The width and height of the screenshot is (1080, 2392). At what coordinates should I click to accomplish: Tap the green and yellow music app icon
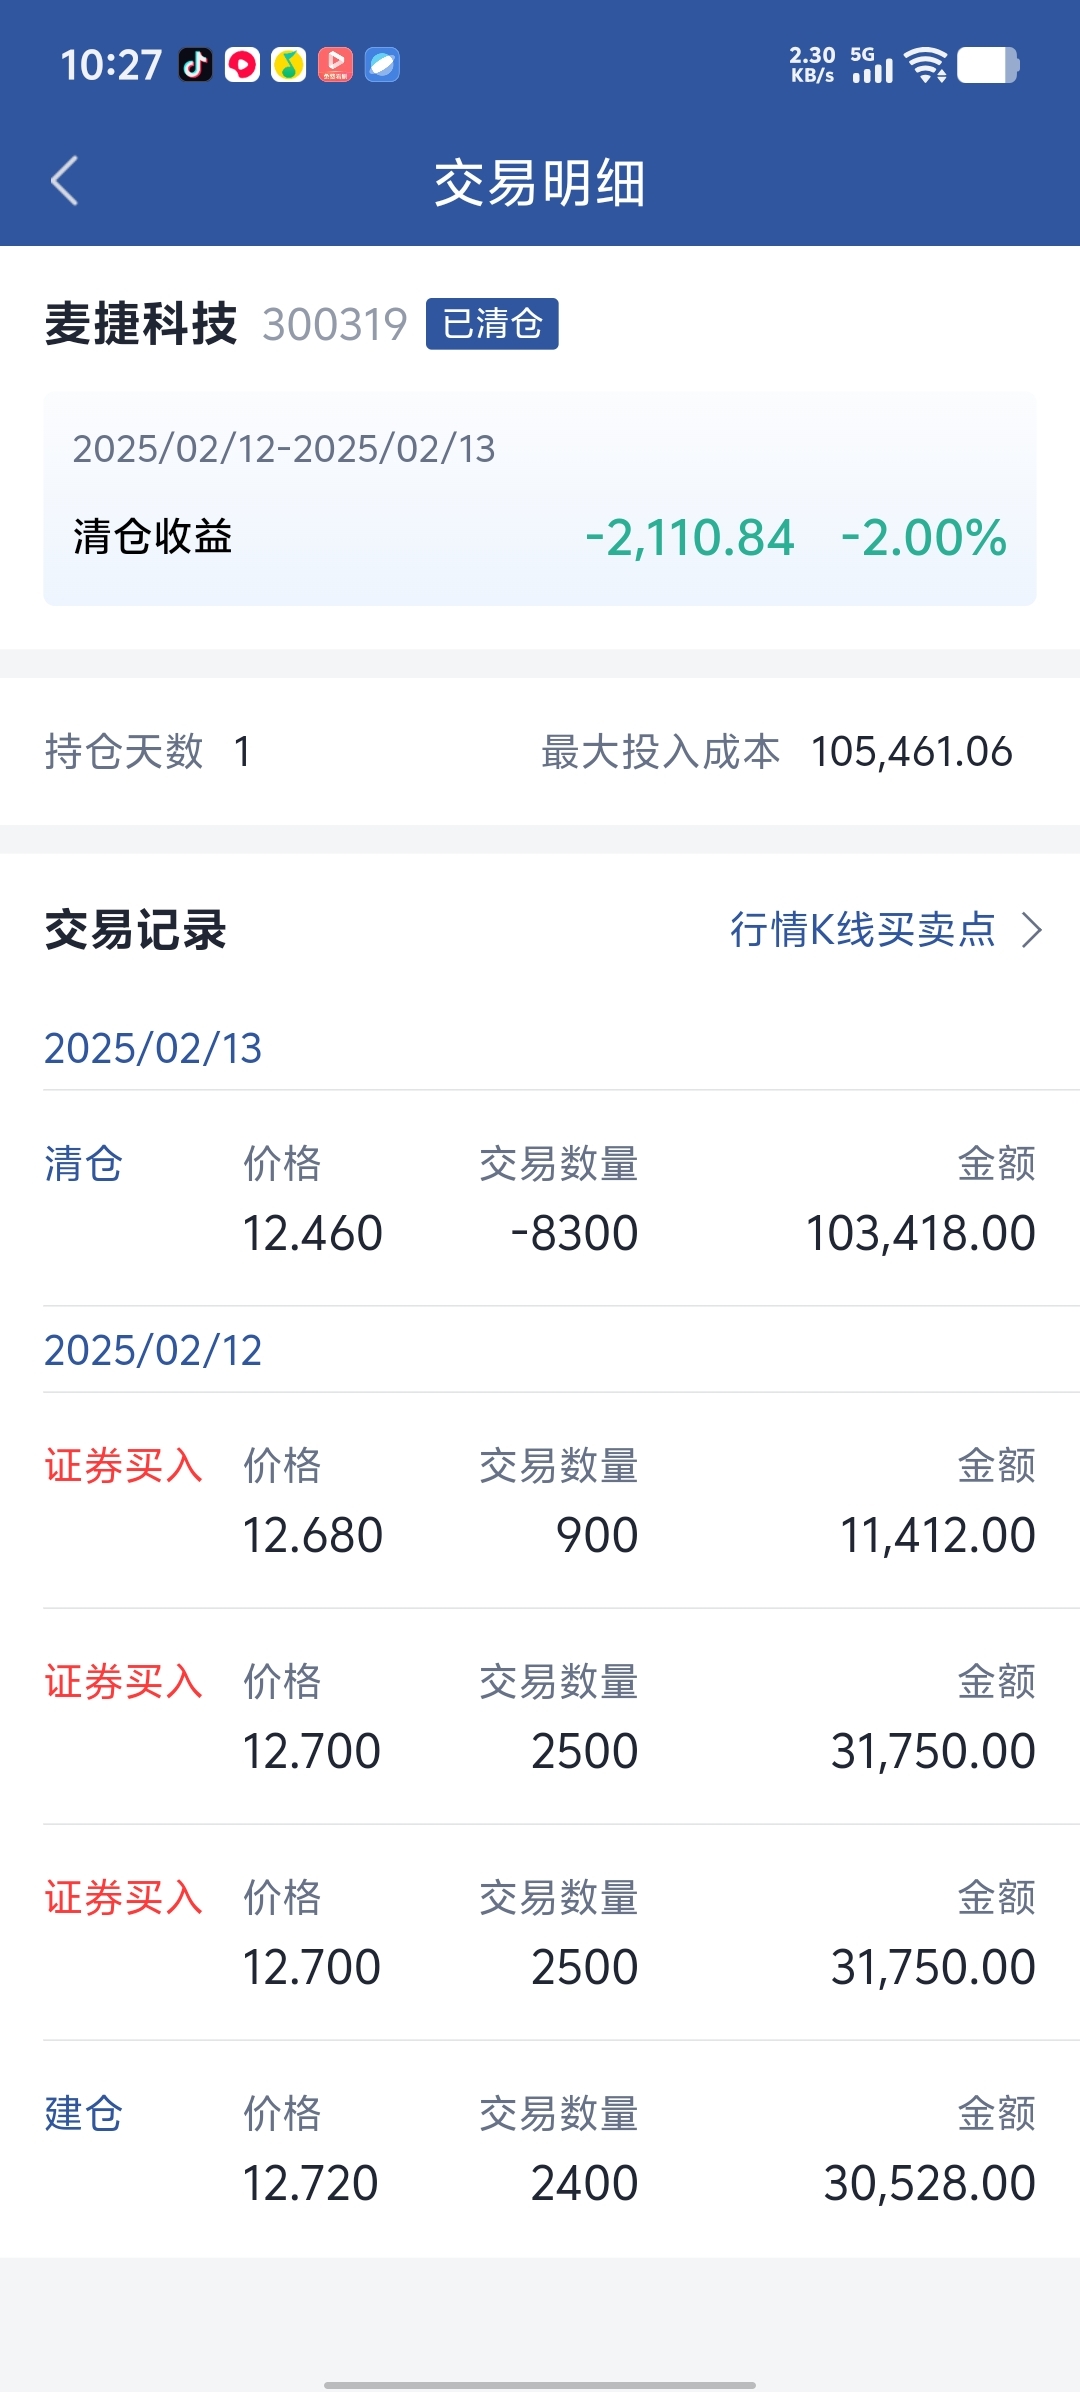pos(289,65)
